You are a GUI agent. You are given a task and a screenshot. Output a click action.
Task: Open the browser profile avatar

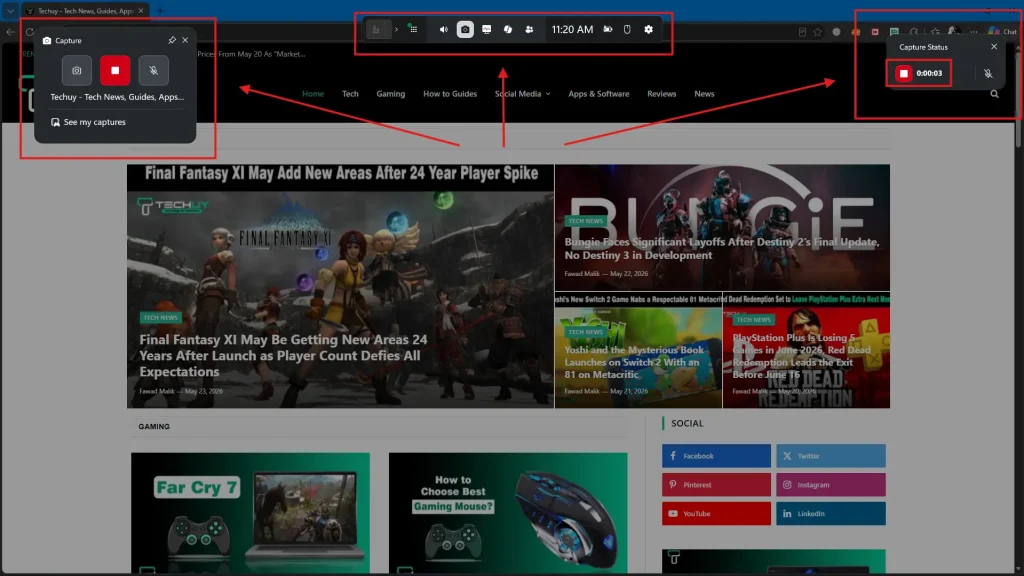point(954,31)
